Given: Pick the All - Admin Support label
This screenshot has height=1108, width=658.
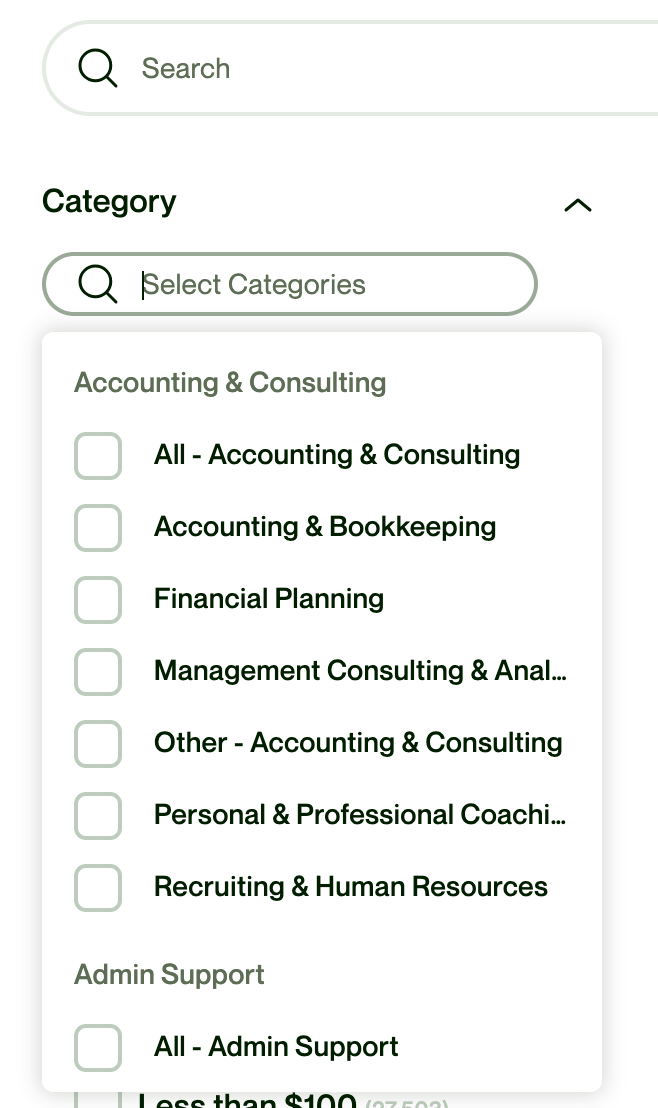Looking at the screenshot, I should [276, 1047].
